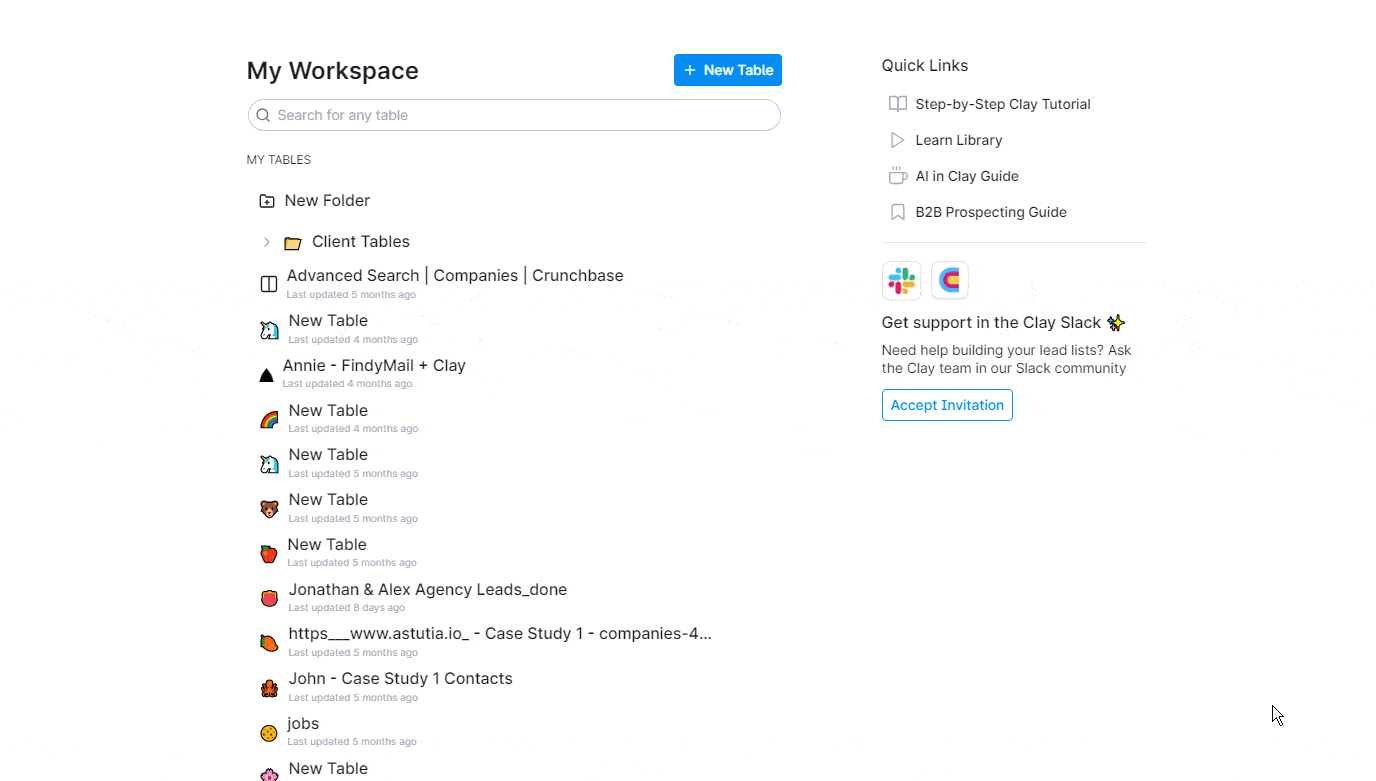Click the Clay logo icon
1376x781 pixels.
pos(950,280)
